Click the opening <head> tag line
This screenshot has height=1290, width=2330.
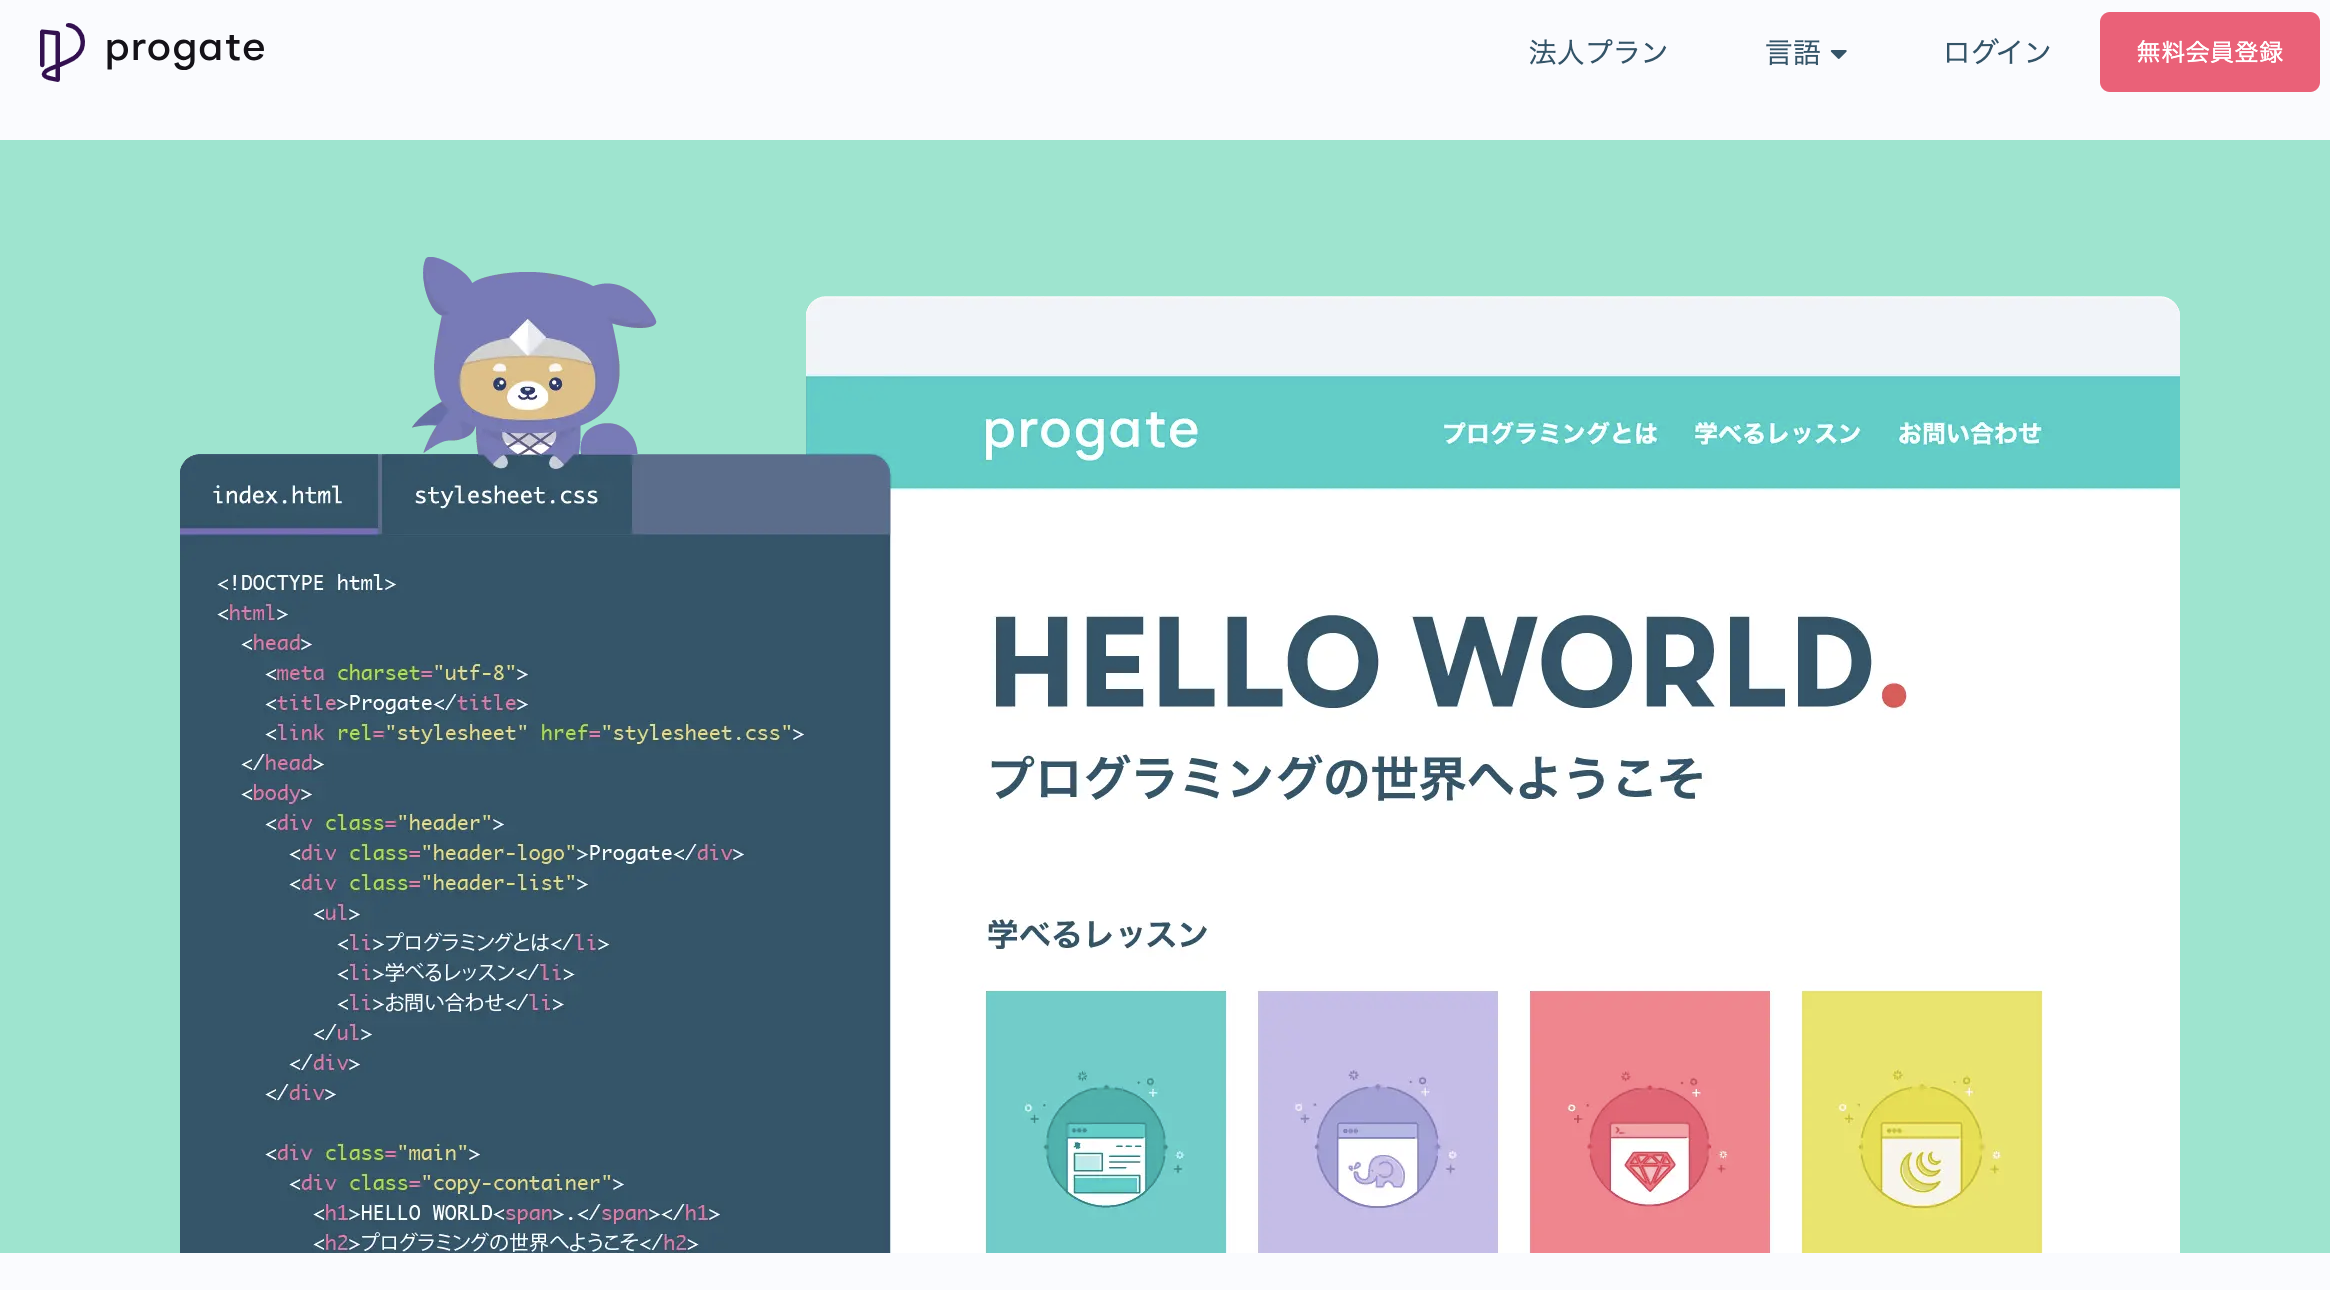(276, 643)
